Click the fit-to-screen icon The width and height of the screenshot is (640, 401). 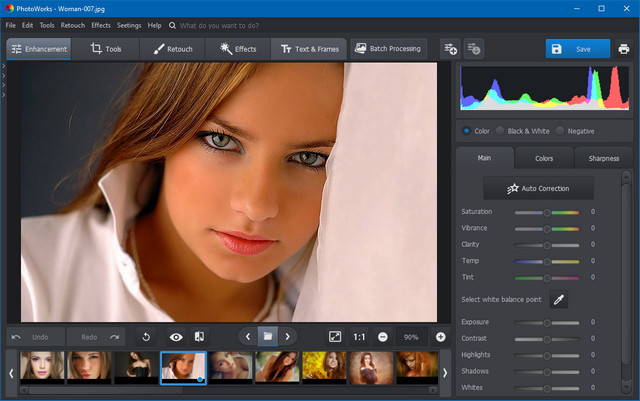(x=335, y=337)
